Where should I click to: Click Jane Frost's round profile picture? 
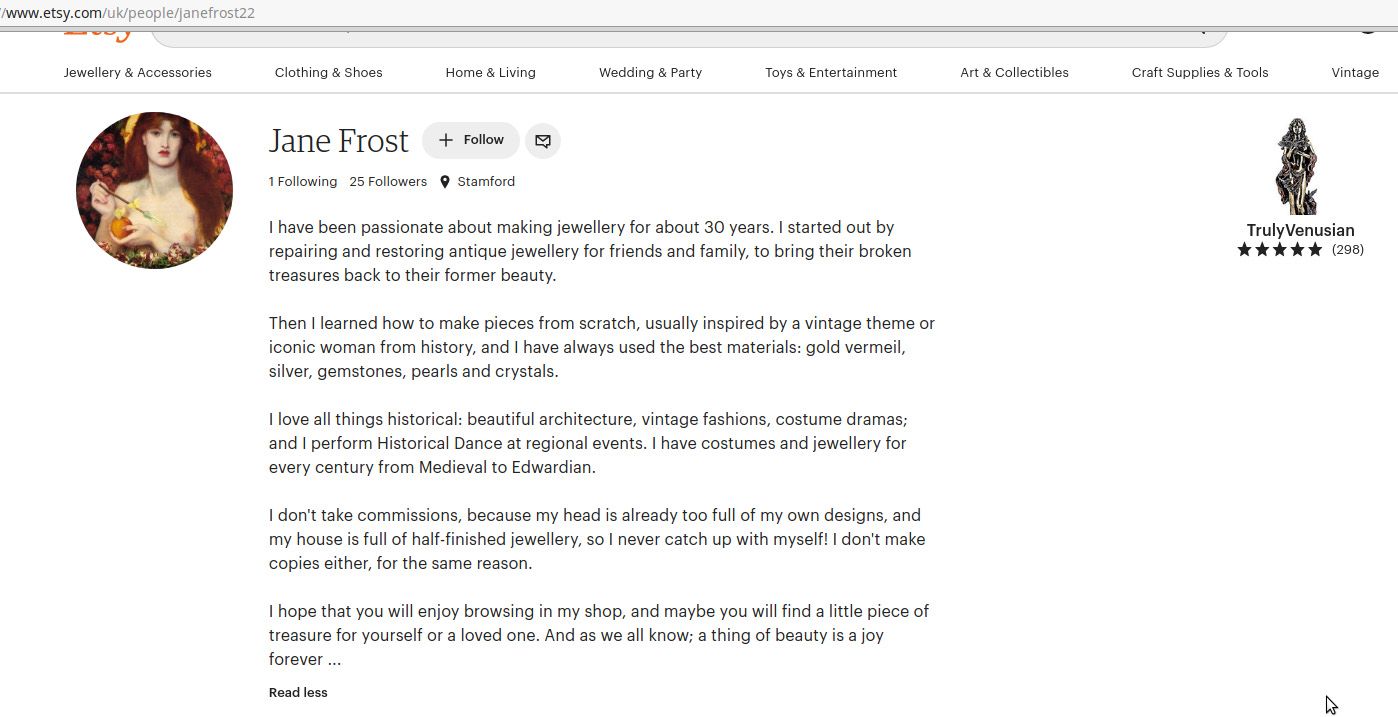(x=154, y=190)
